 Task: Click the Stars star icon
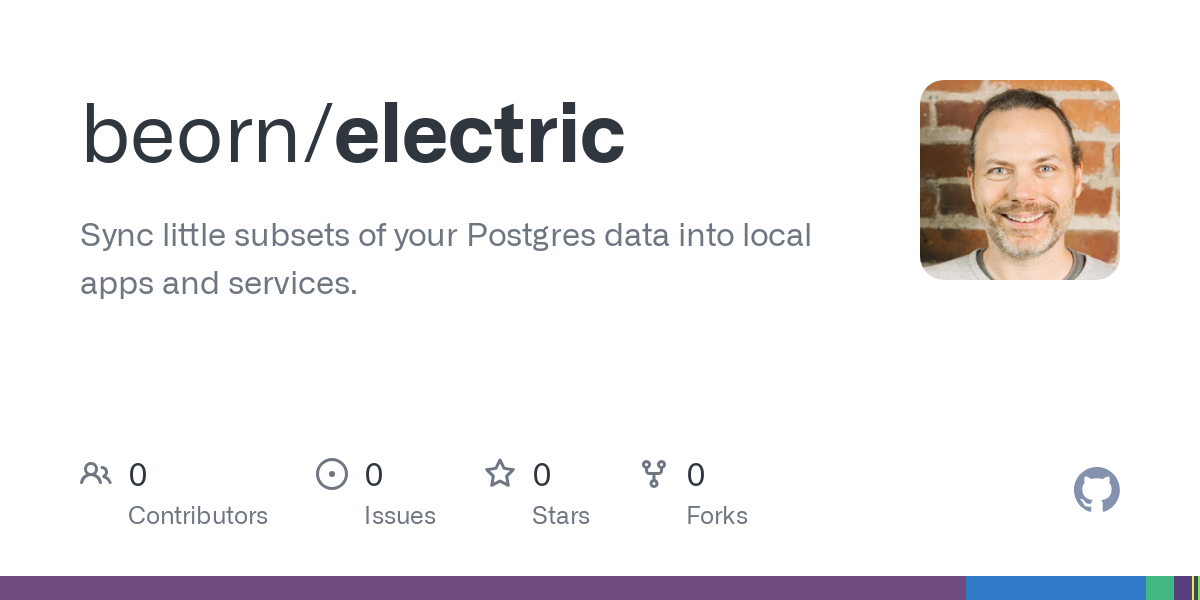click(500, 474)
